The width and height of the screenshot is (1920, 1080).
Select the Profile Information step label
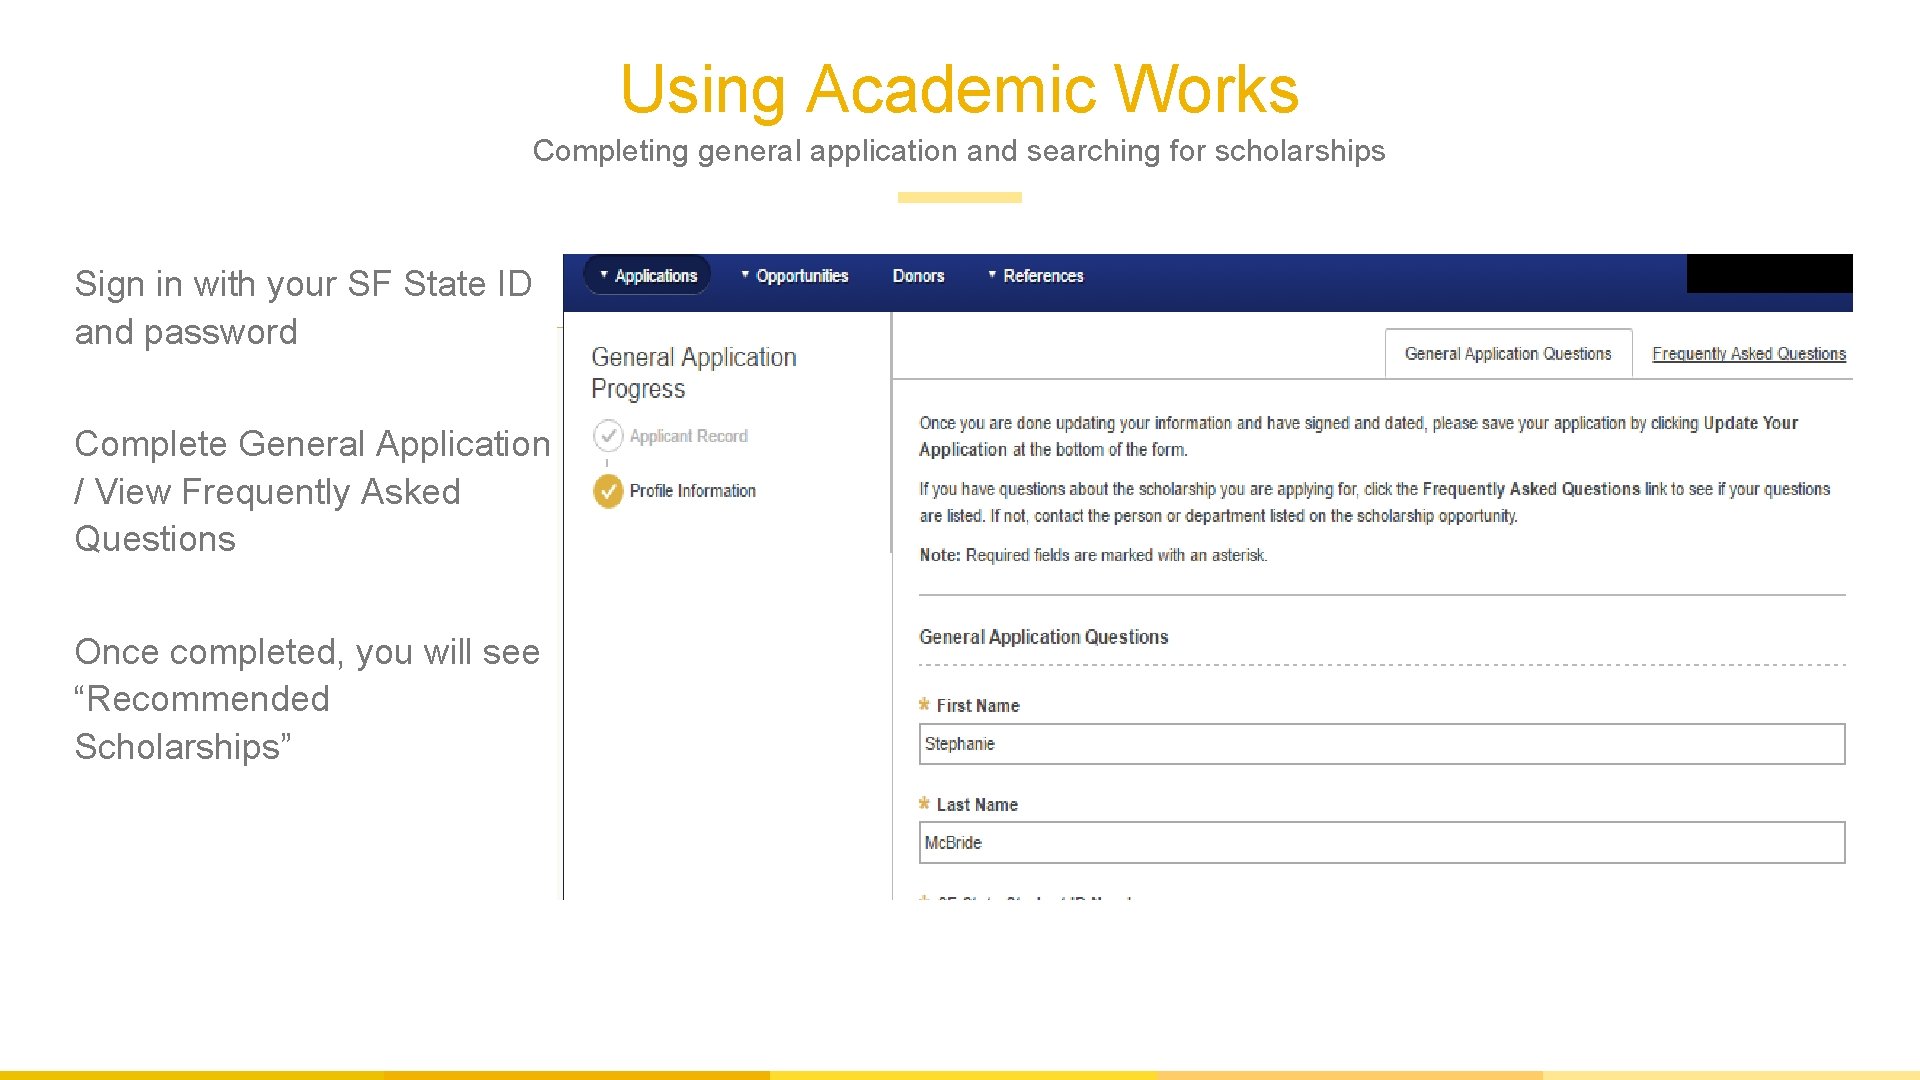coord(692,491)
